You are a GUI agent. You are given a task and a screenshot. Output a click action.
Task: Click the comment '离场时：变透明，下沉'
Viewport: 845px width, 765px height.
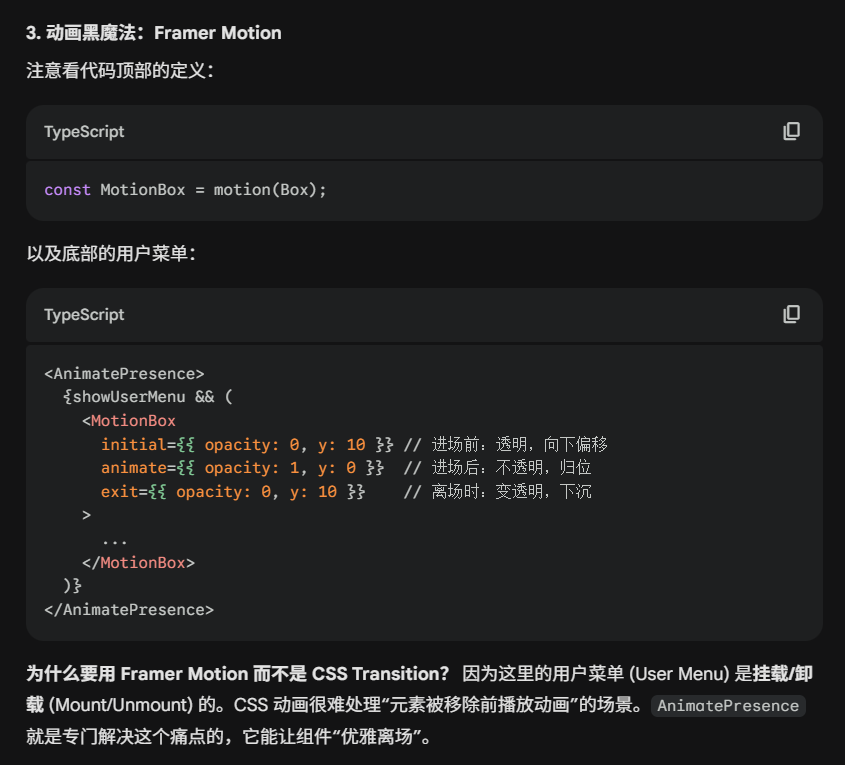point(512,492)
